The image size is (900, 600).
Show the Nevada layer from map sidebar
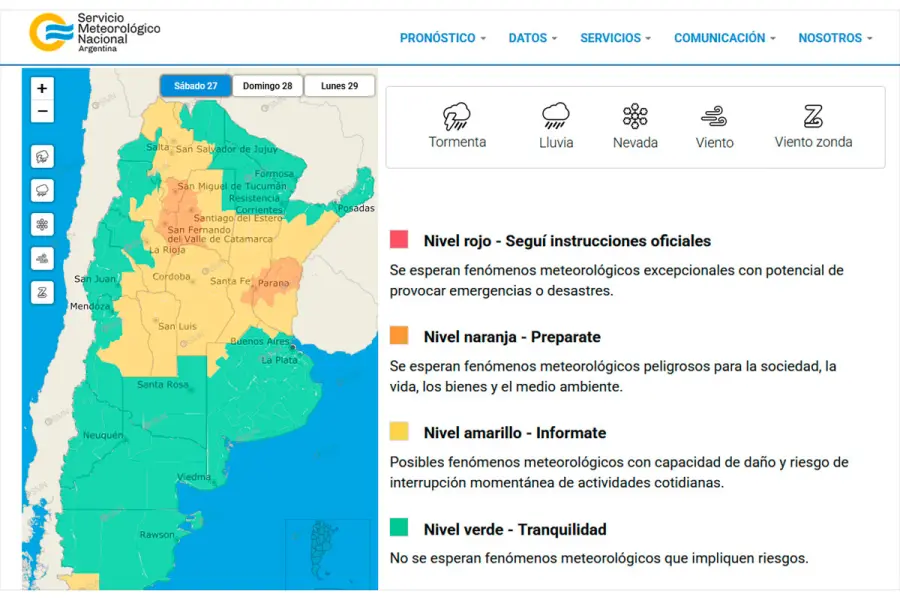click(42, 224)
